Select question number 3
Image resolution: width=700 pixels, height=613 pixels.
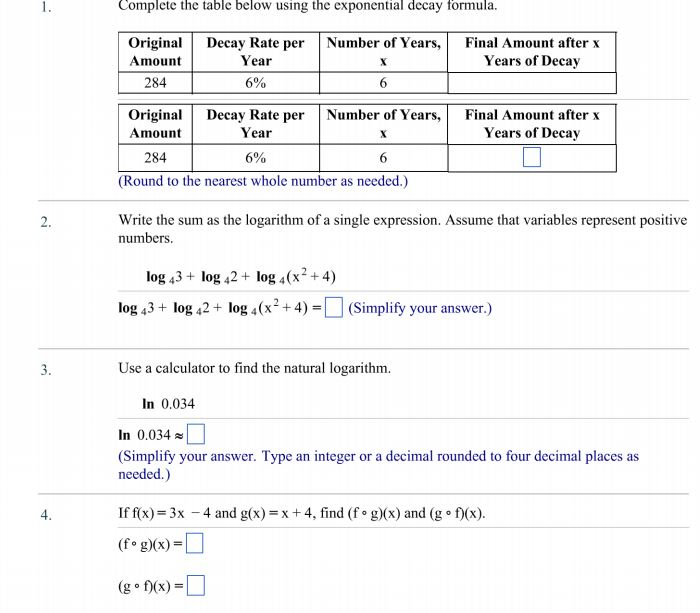[x=46, y=369]
